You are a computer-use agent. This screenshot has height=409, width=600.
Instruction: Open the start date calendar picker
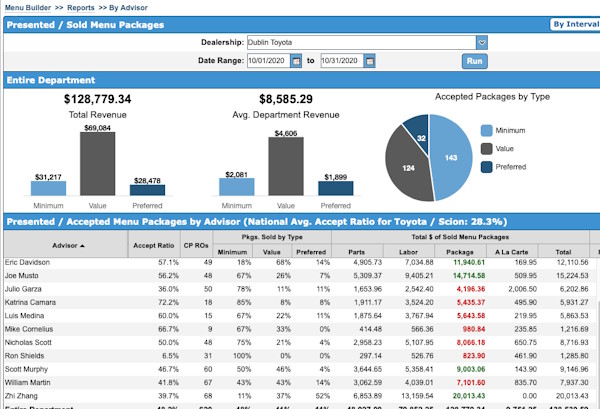(297, 61)
